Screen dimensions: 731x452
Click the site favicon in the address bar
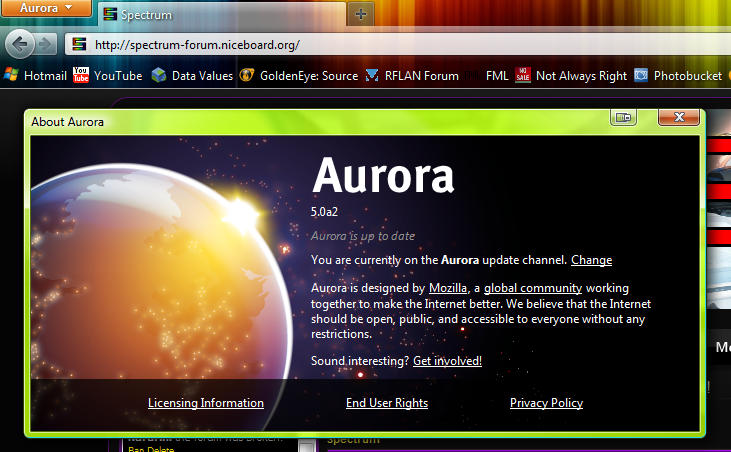(x=79, y=45)
